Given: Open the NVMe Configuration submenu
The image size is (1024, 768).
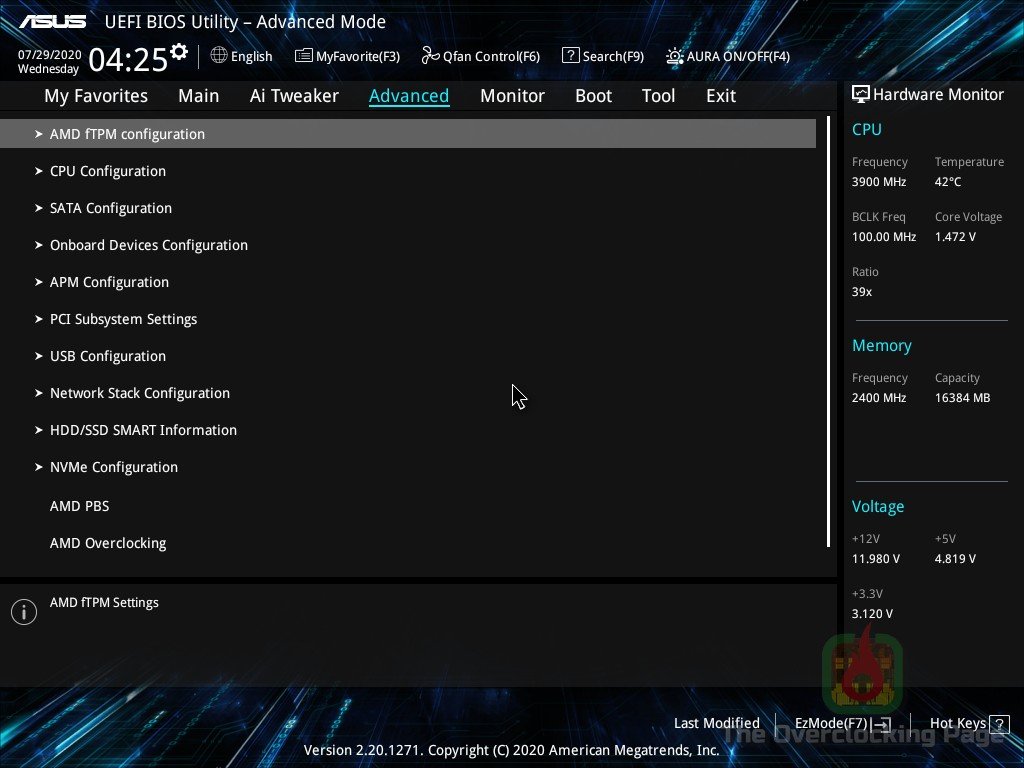Looking at the screenshot, I should tap(113, 467).
